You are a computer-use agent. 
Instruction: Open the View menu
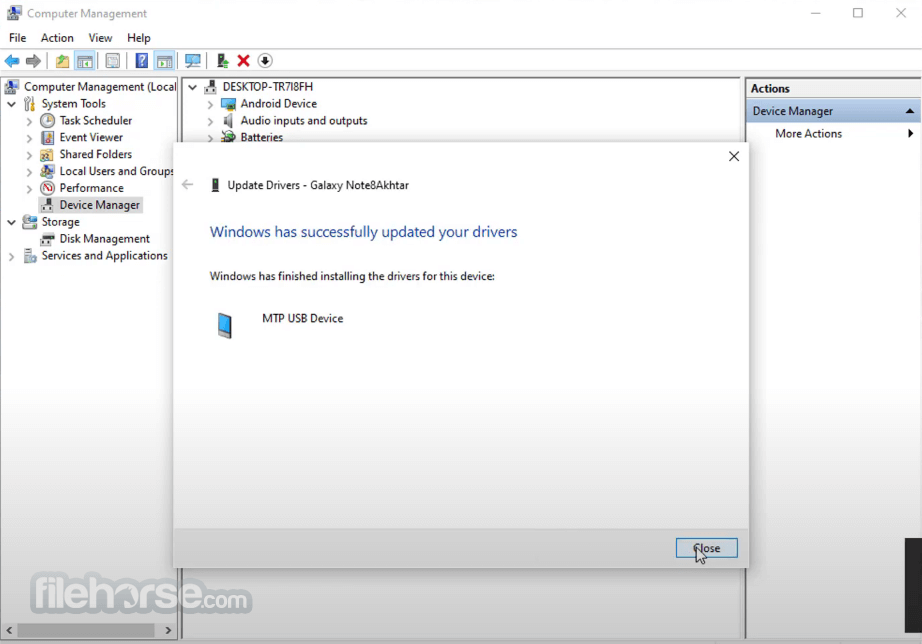pos(100,38)
